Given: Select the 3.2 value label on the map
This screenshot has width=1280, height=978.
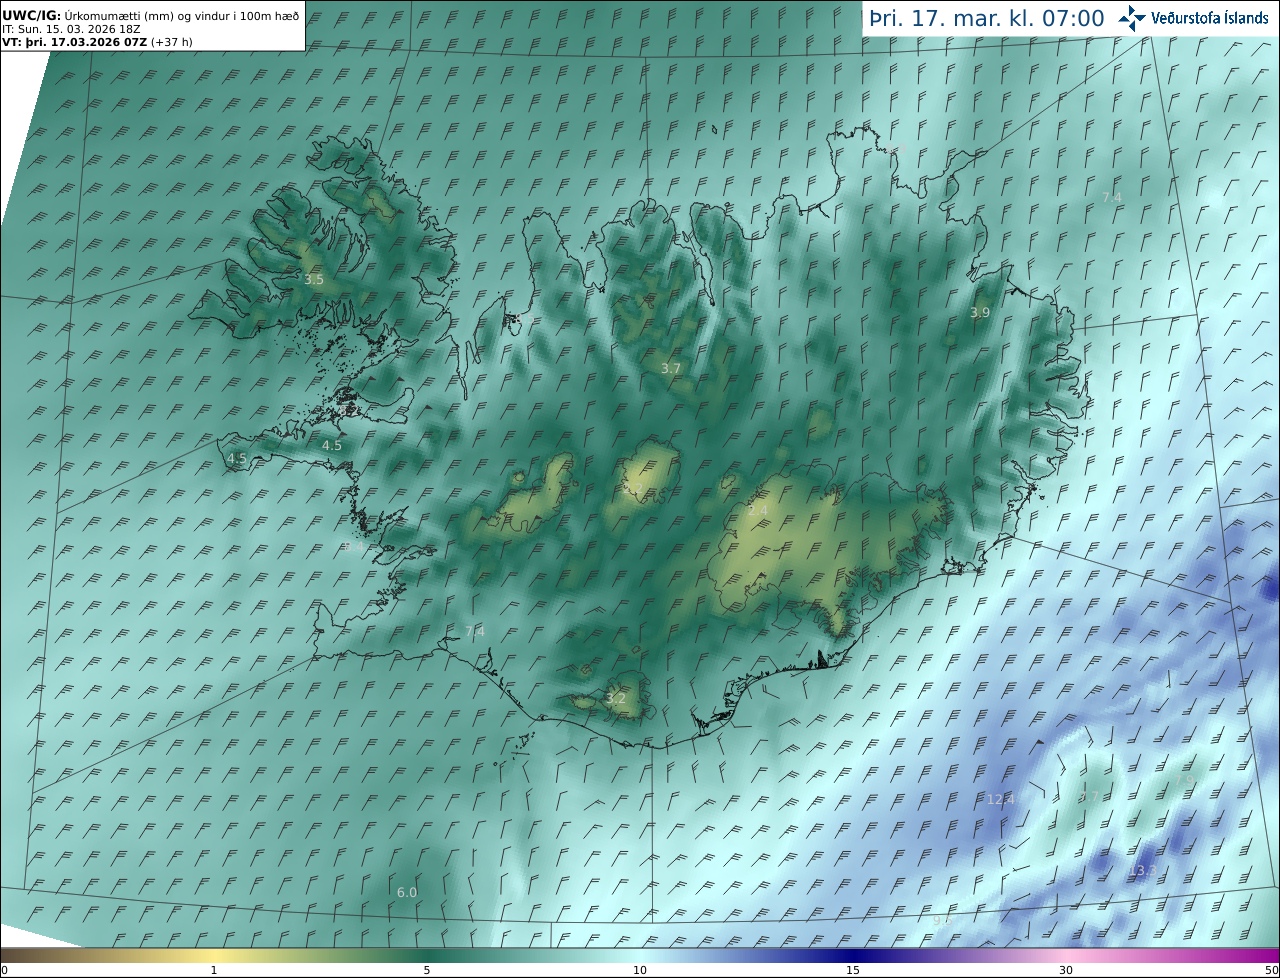Looking at the screenshot, I should coord(616,699).
